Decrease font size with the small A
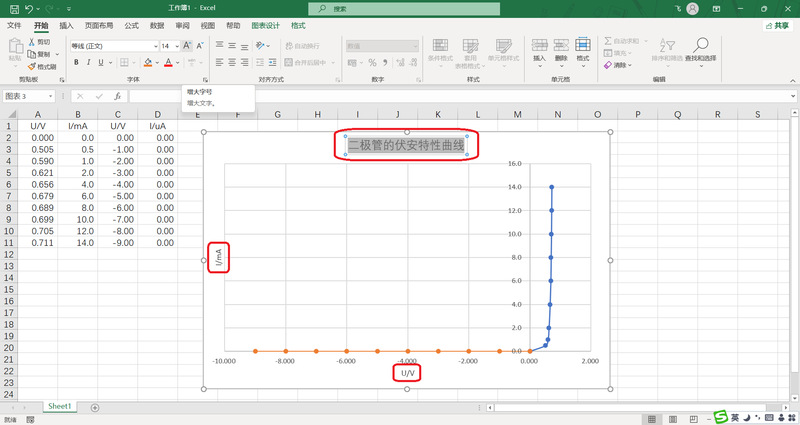 tap(199, 46)
